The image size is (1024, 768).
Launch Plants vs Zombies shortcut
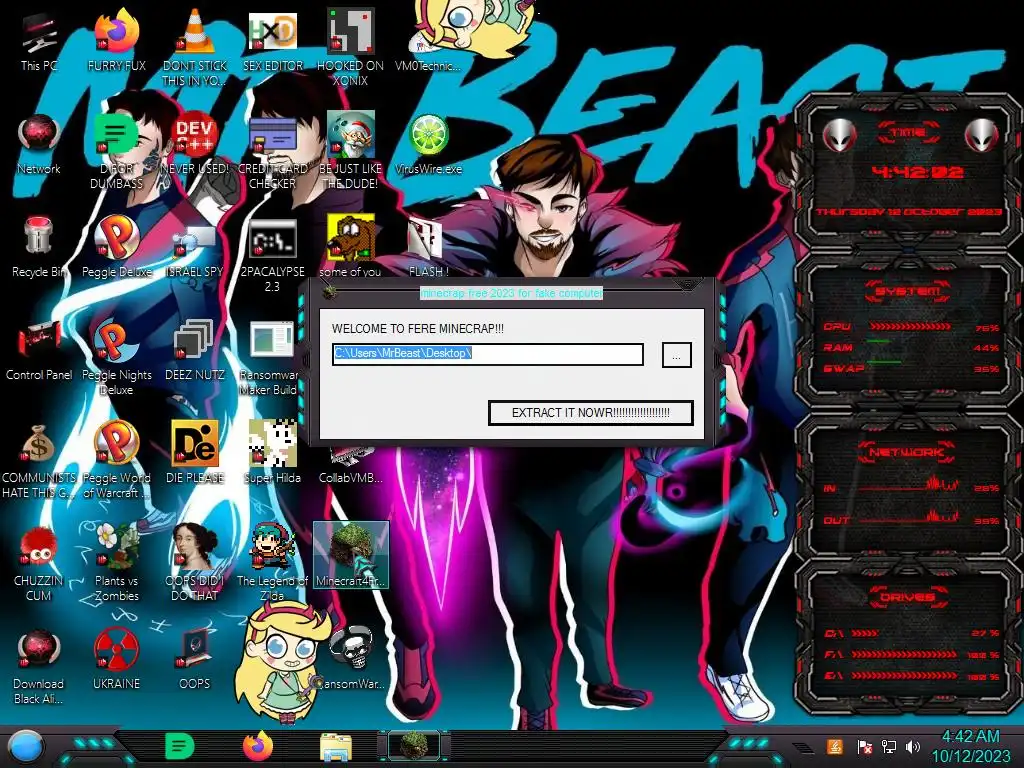coord(117,563)
